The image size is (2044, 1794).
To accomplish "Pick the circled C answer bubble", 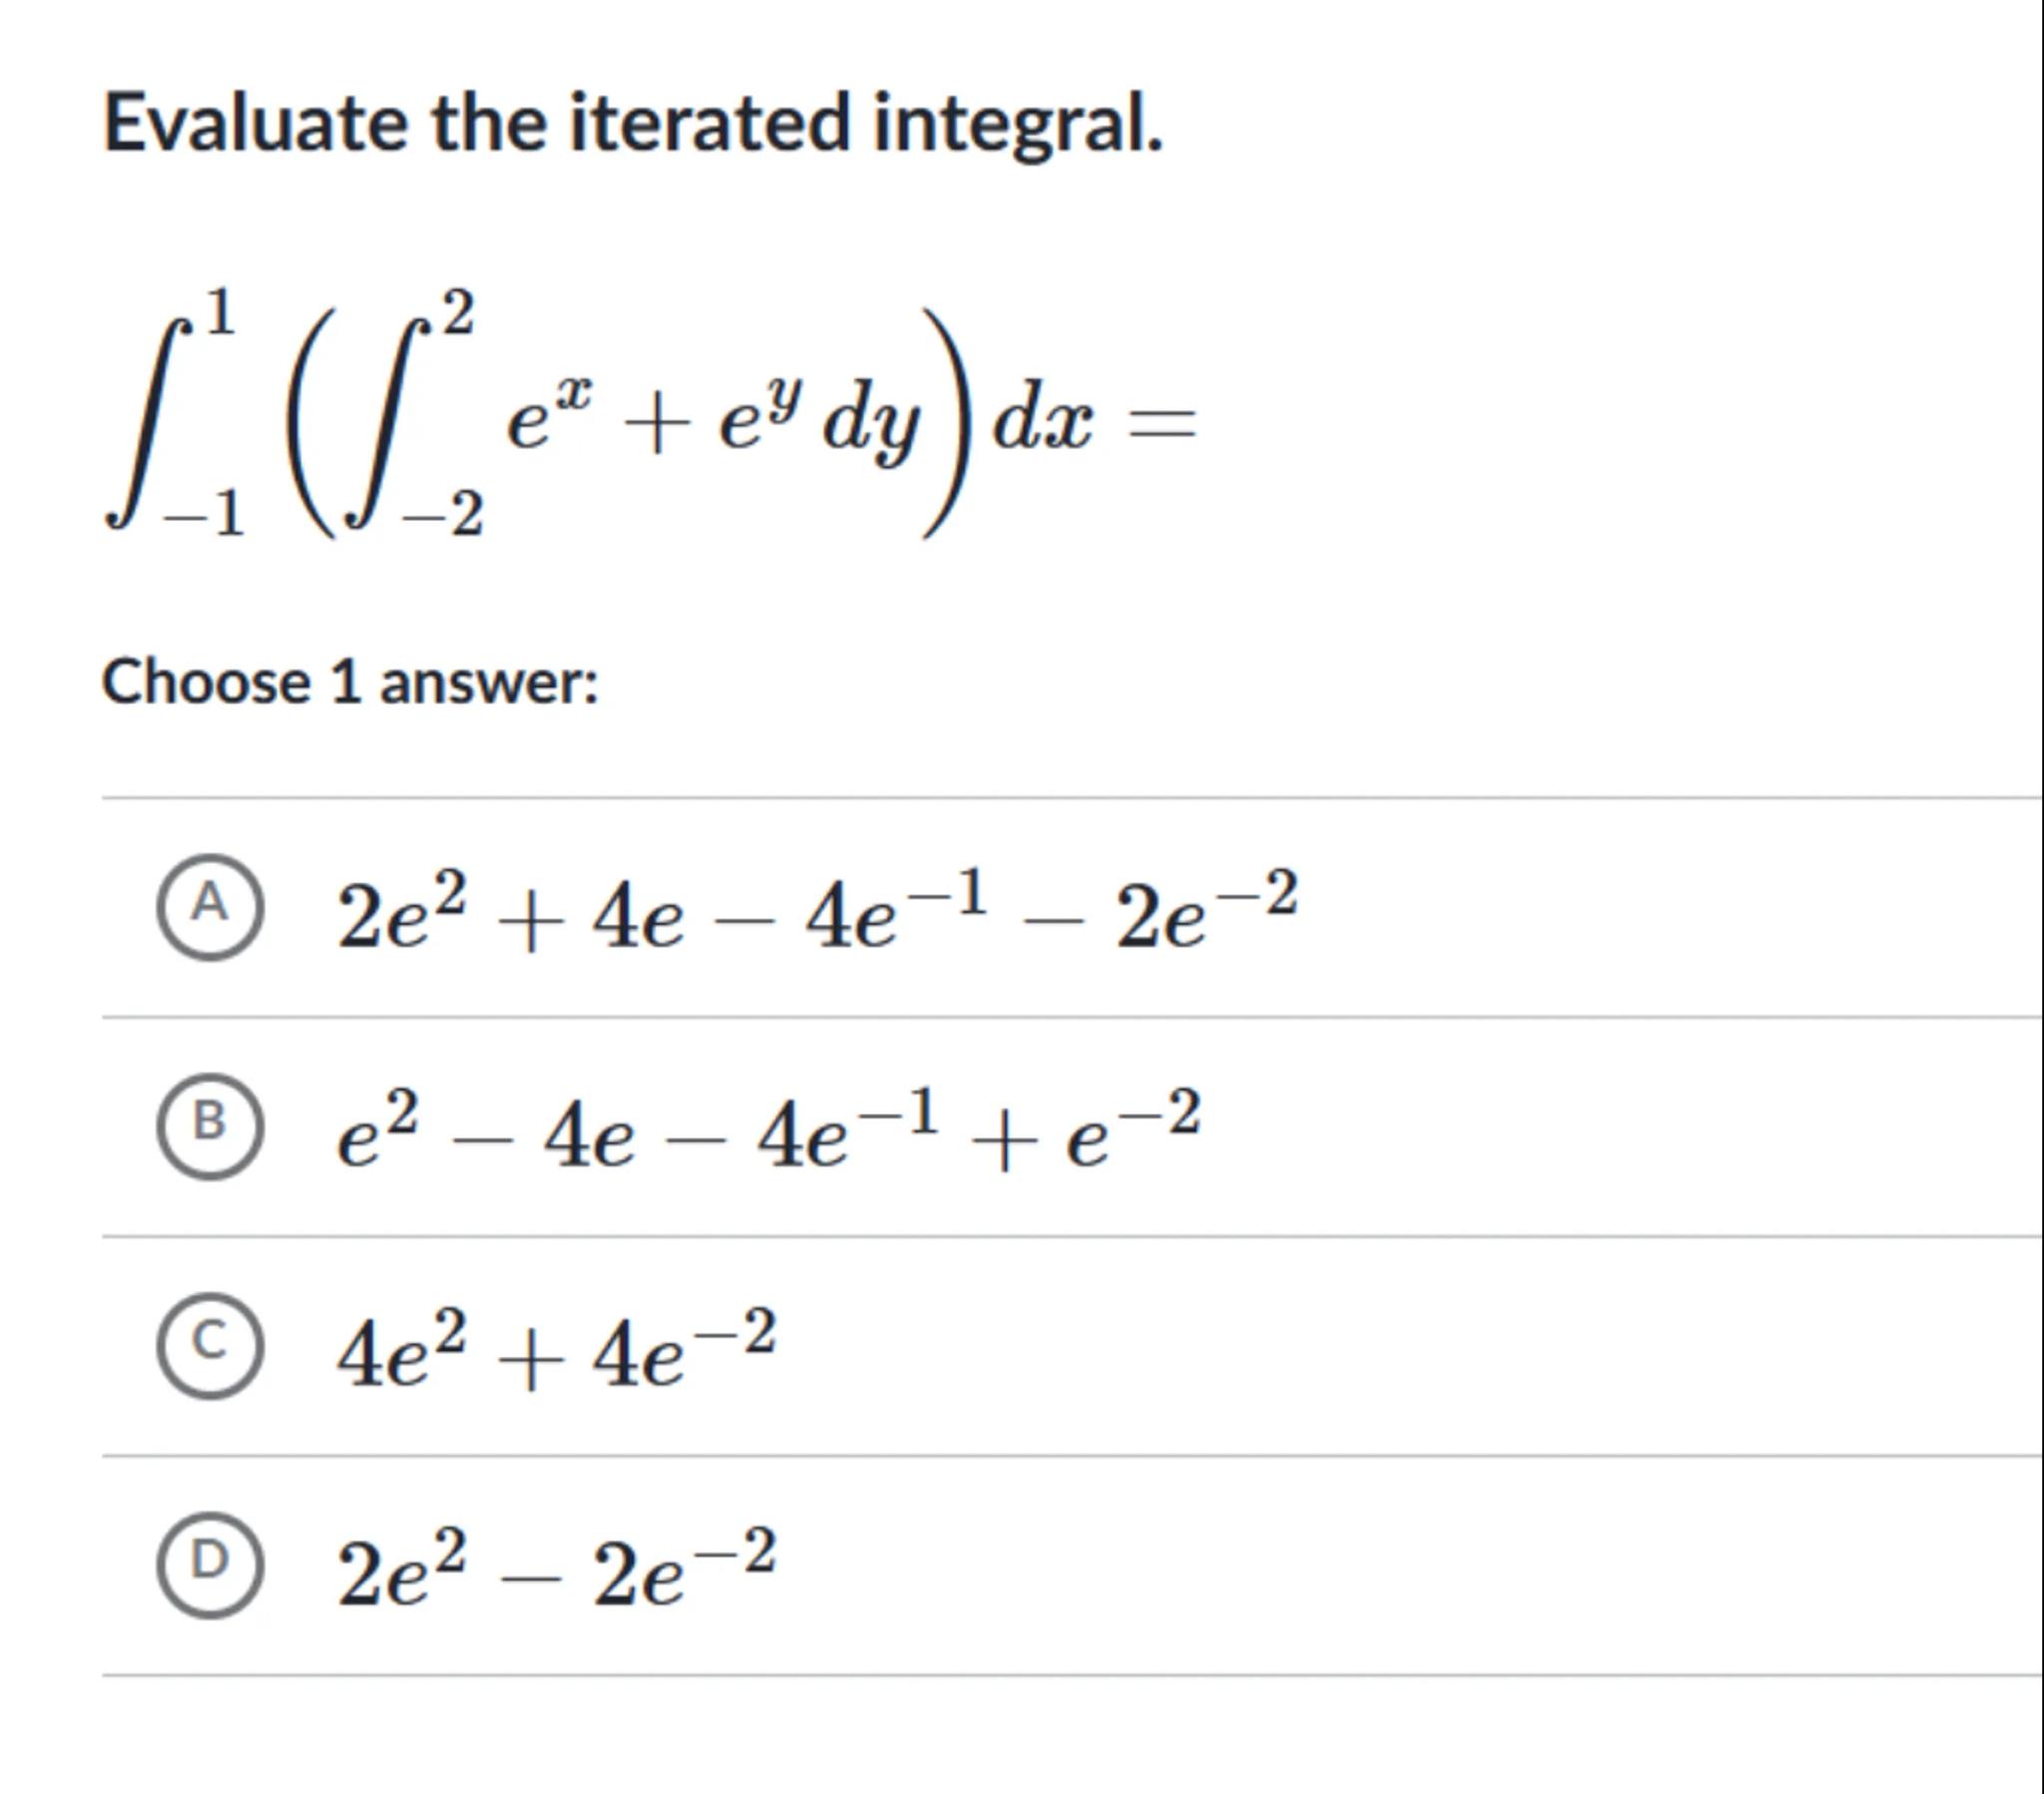I will [210, 1345].
